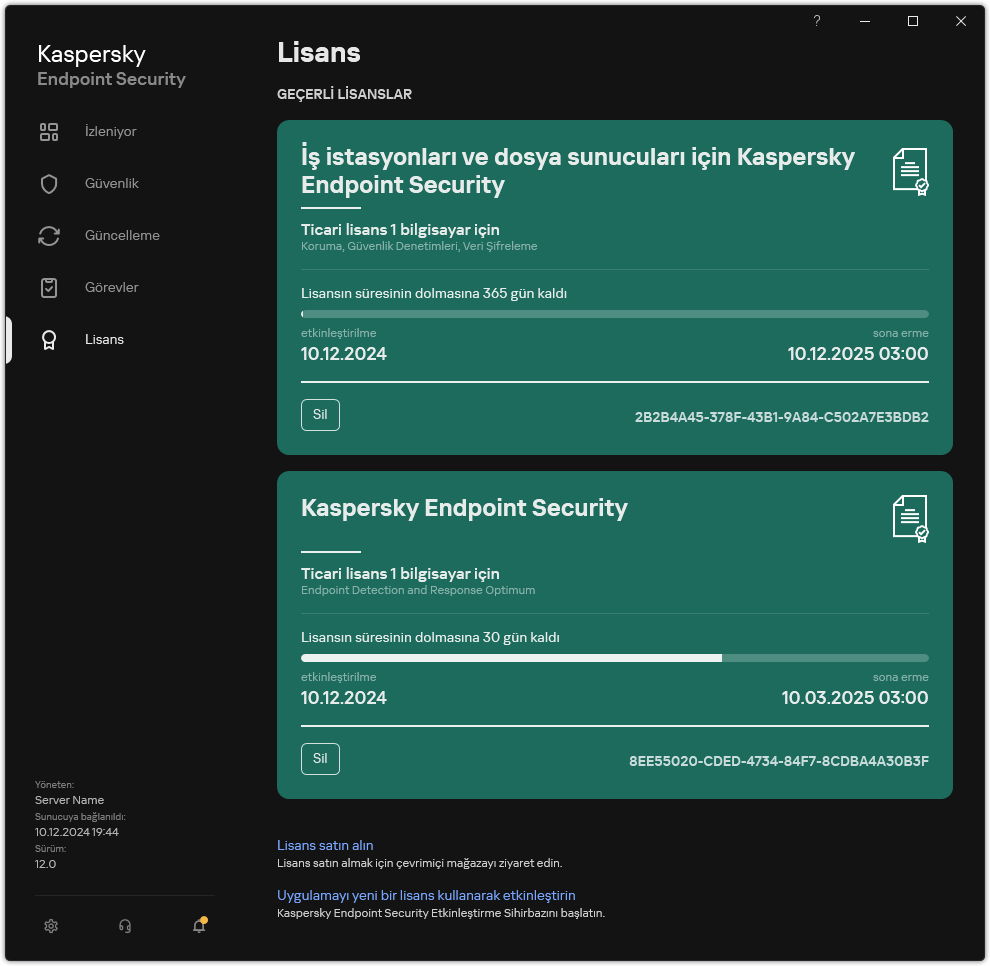Click the İzleniyor dashboard icon
Image resolution: width=990 pixels, height=966 pixels.
[x=49, y=132]
